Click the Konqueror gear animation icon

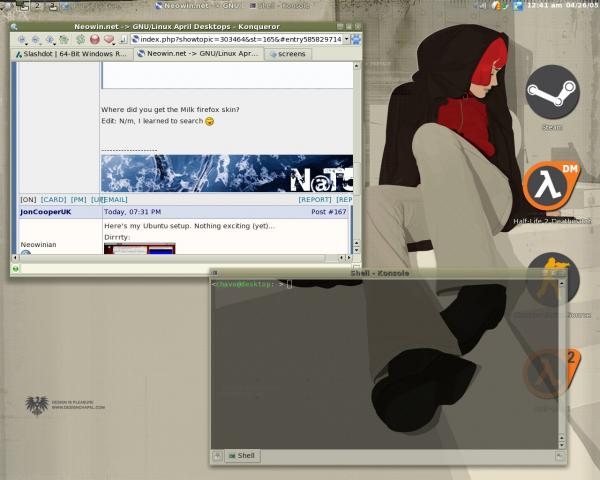point(356,39)
